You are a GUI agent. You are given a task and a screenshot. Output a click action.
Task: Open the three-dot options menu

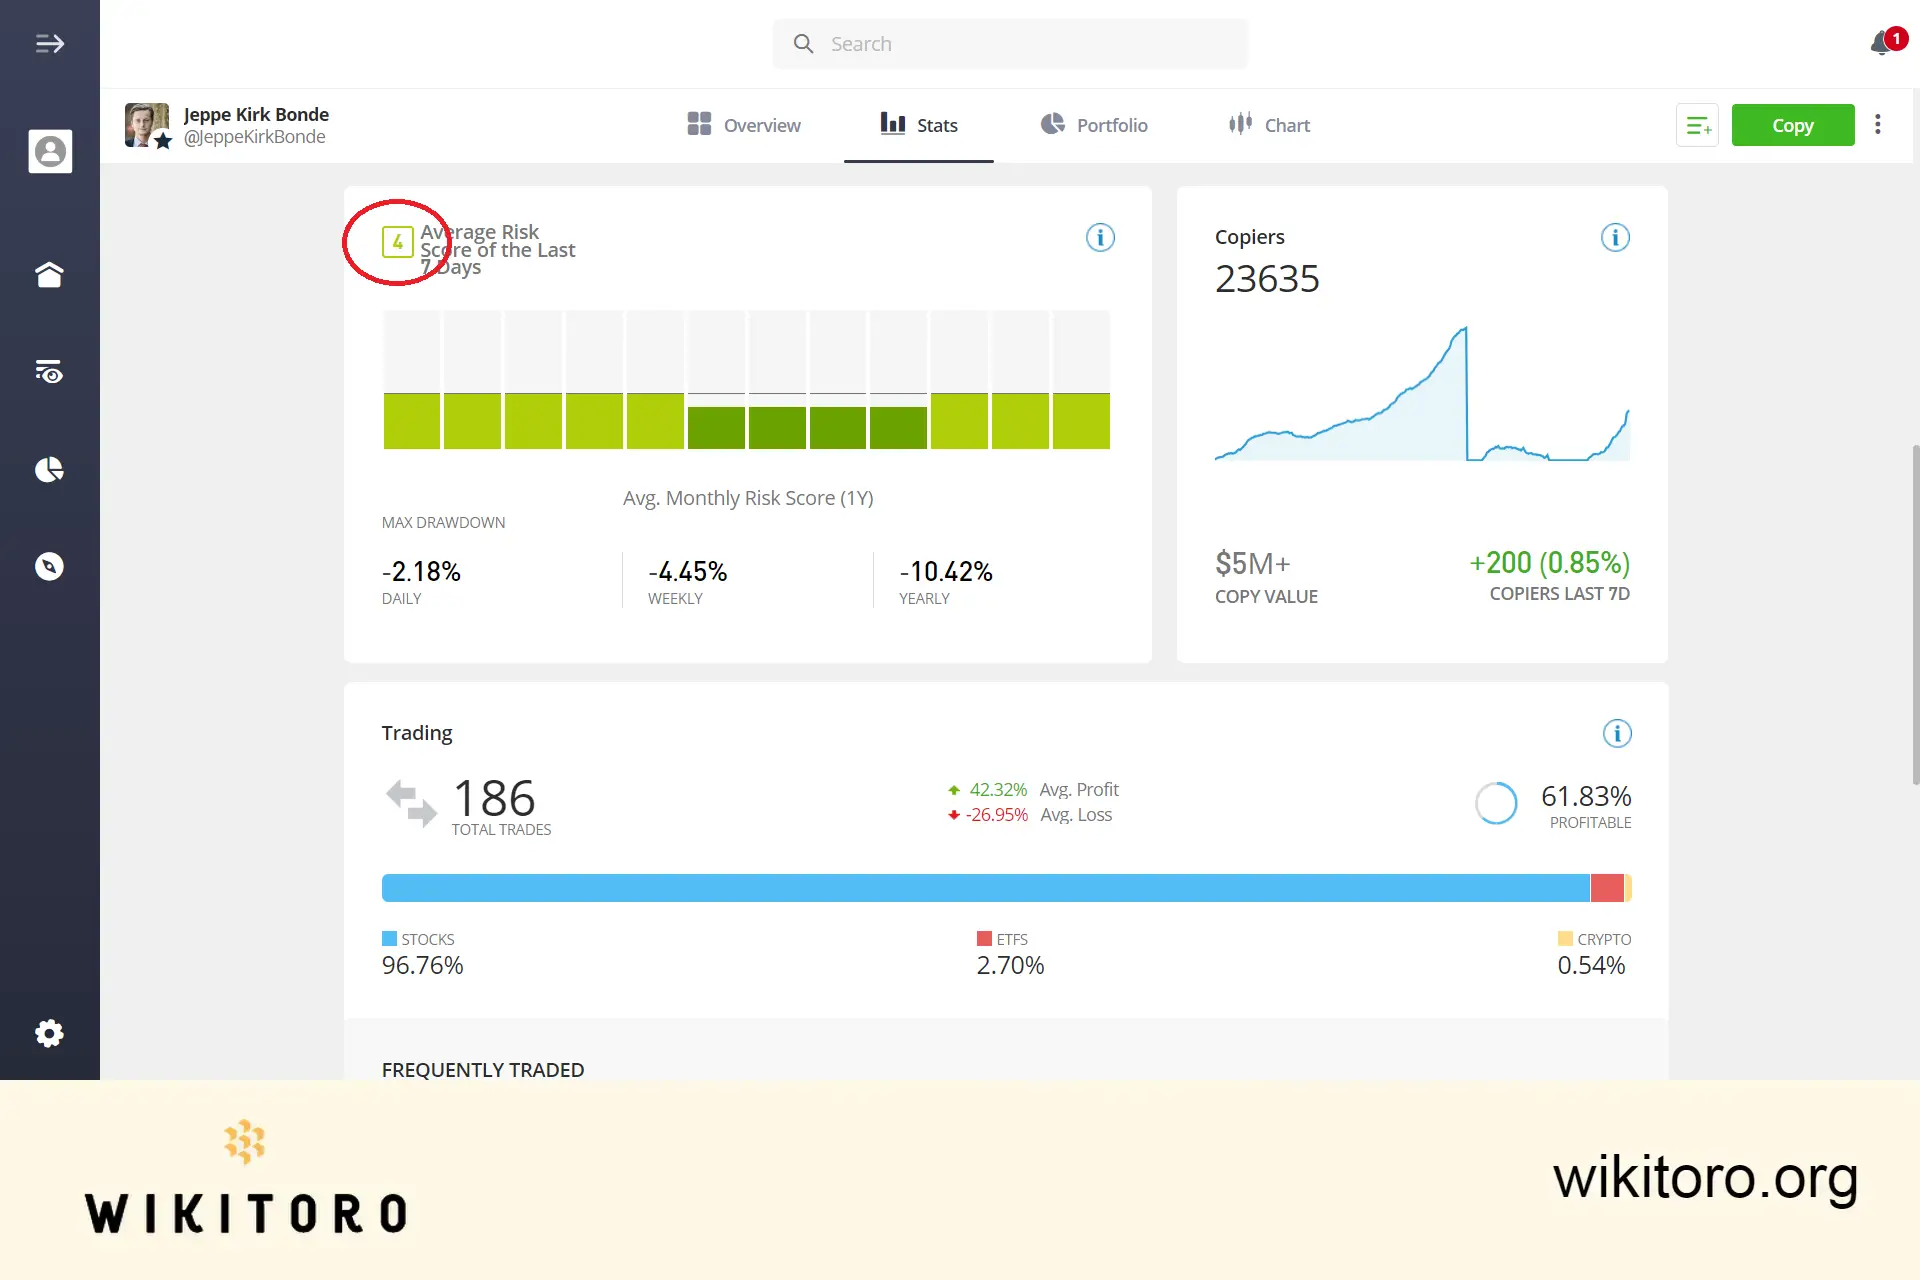coord(1878,124)
